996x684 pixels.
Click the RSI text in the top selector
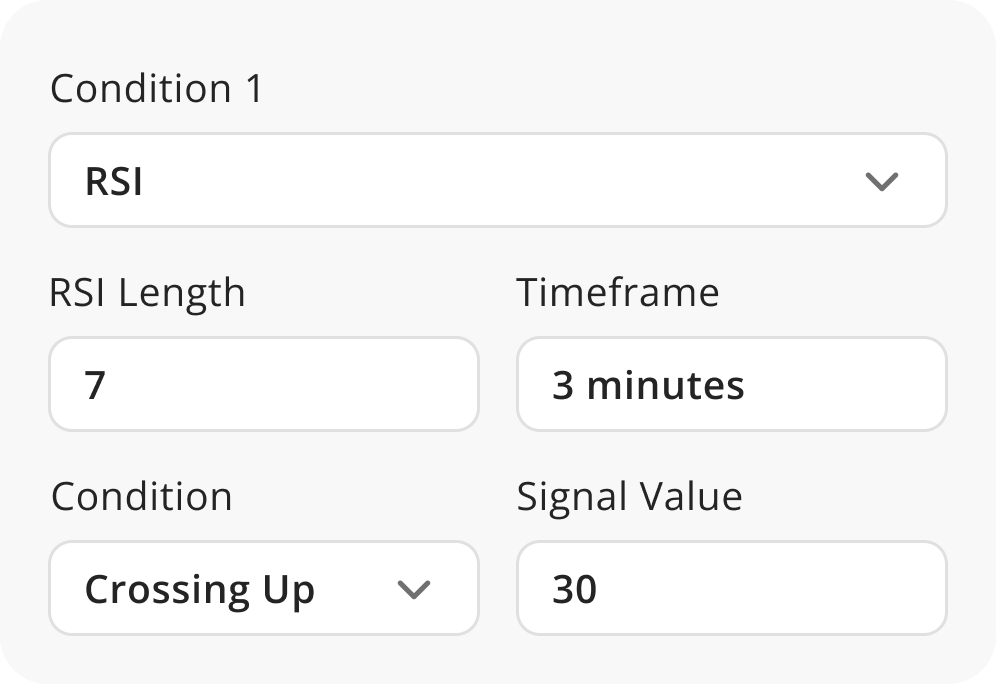point(113,181)
